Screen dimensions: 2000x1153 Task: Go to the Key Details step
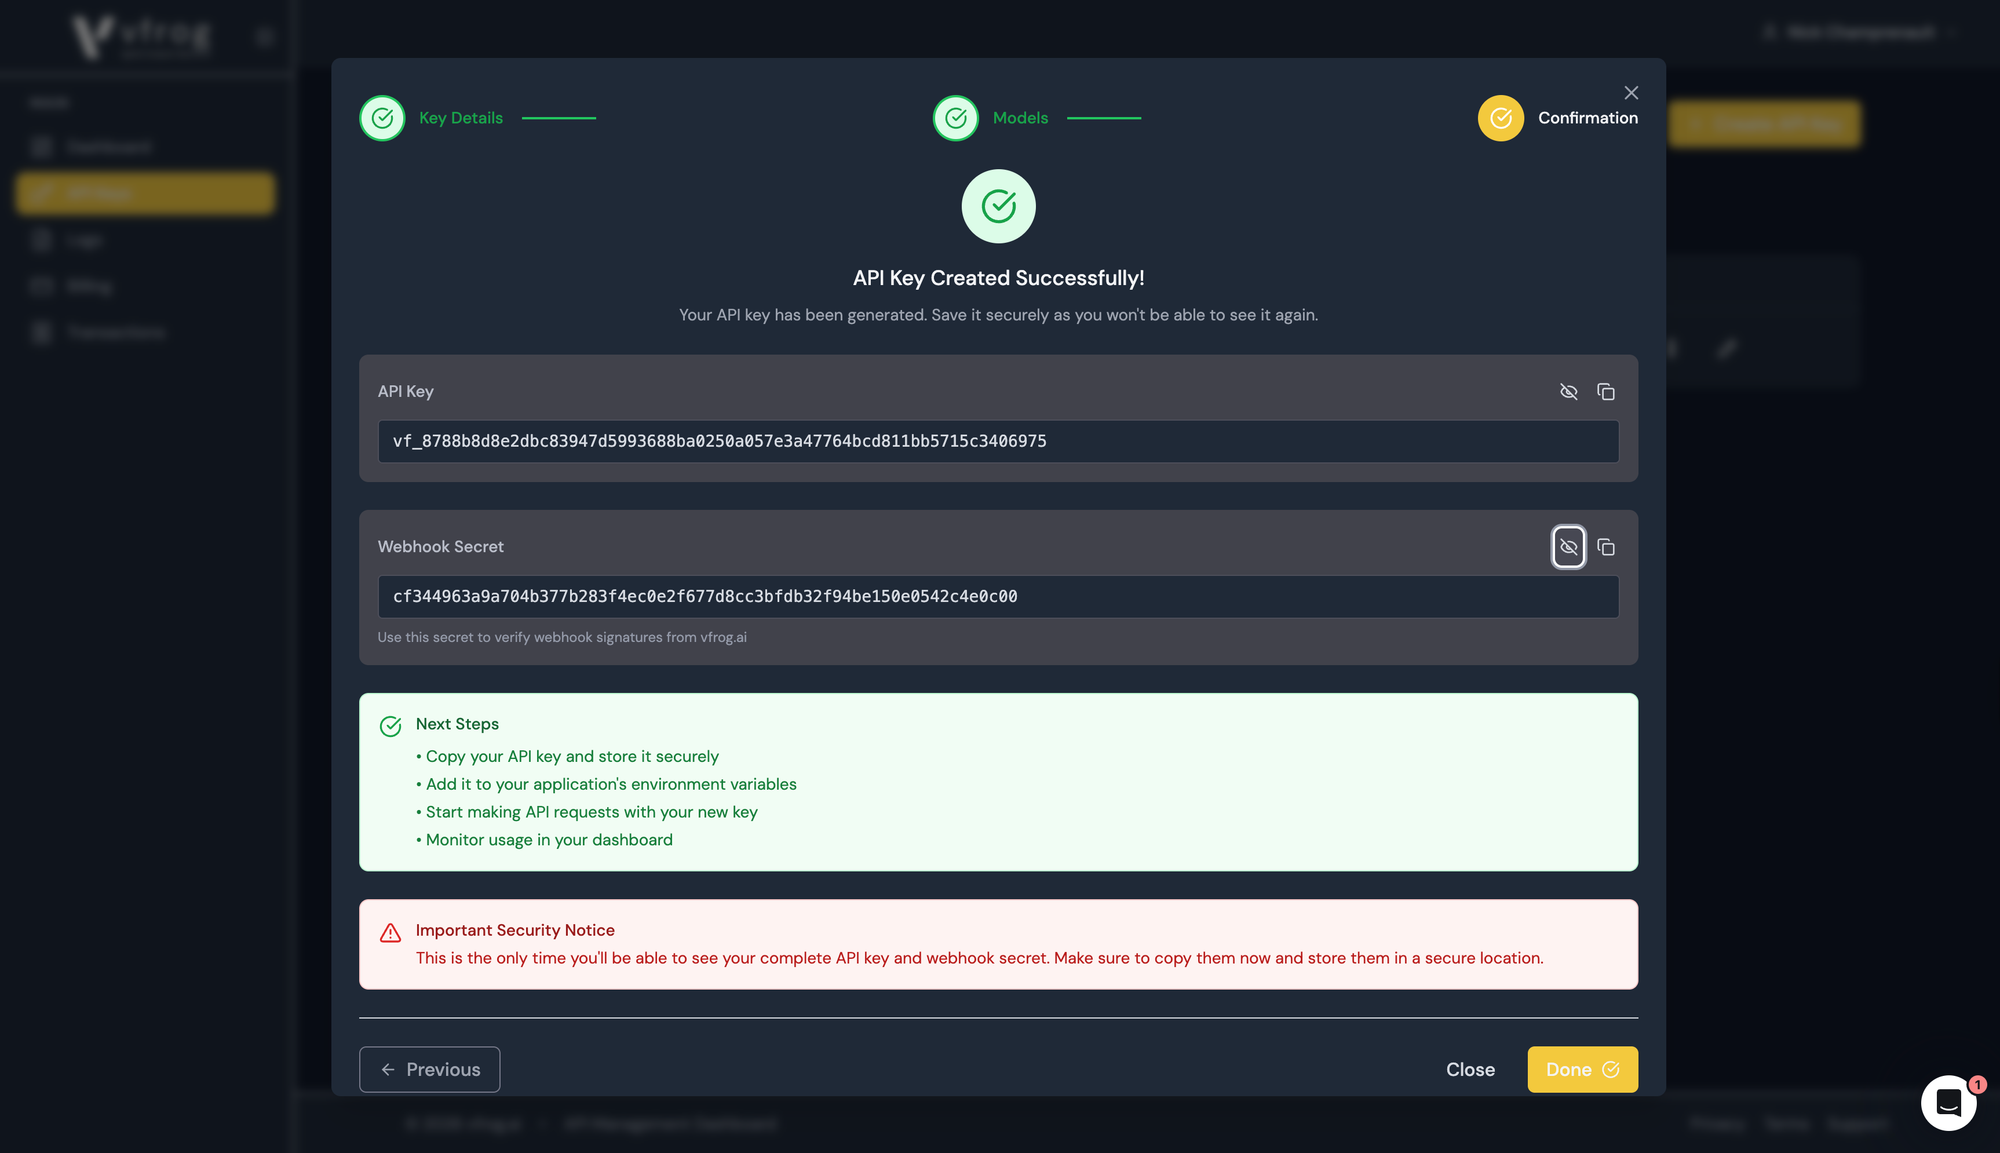(461, 118)
